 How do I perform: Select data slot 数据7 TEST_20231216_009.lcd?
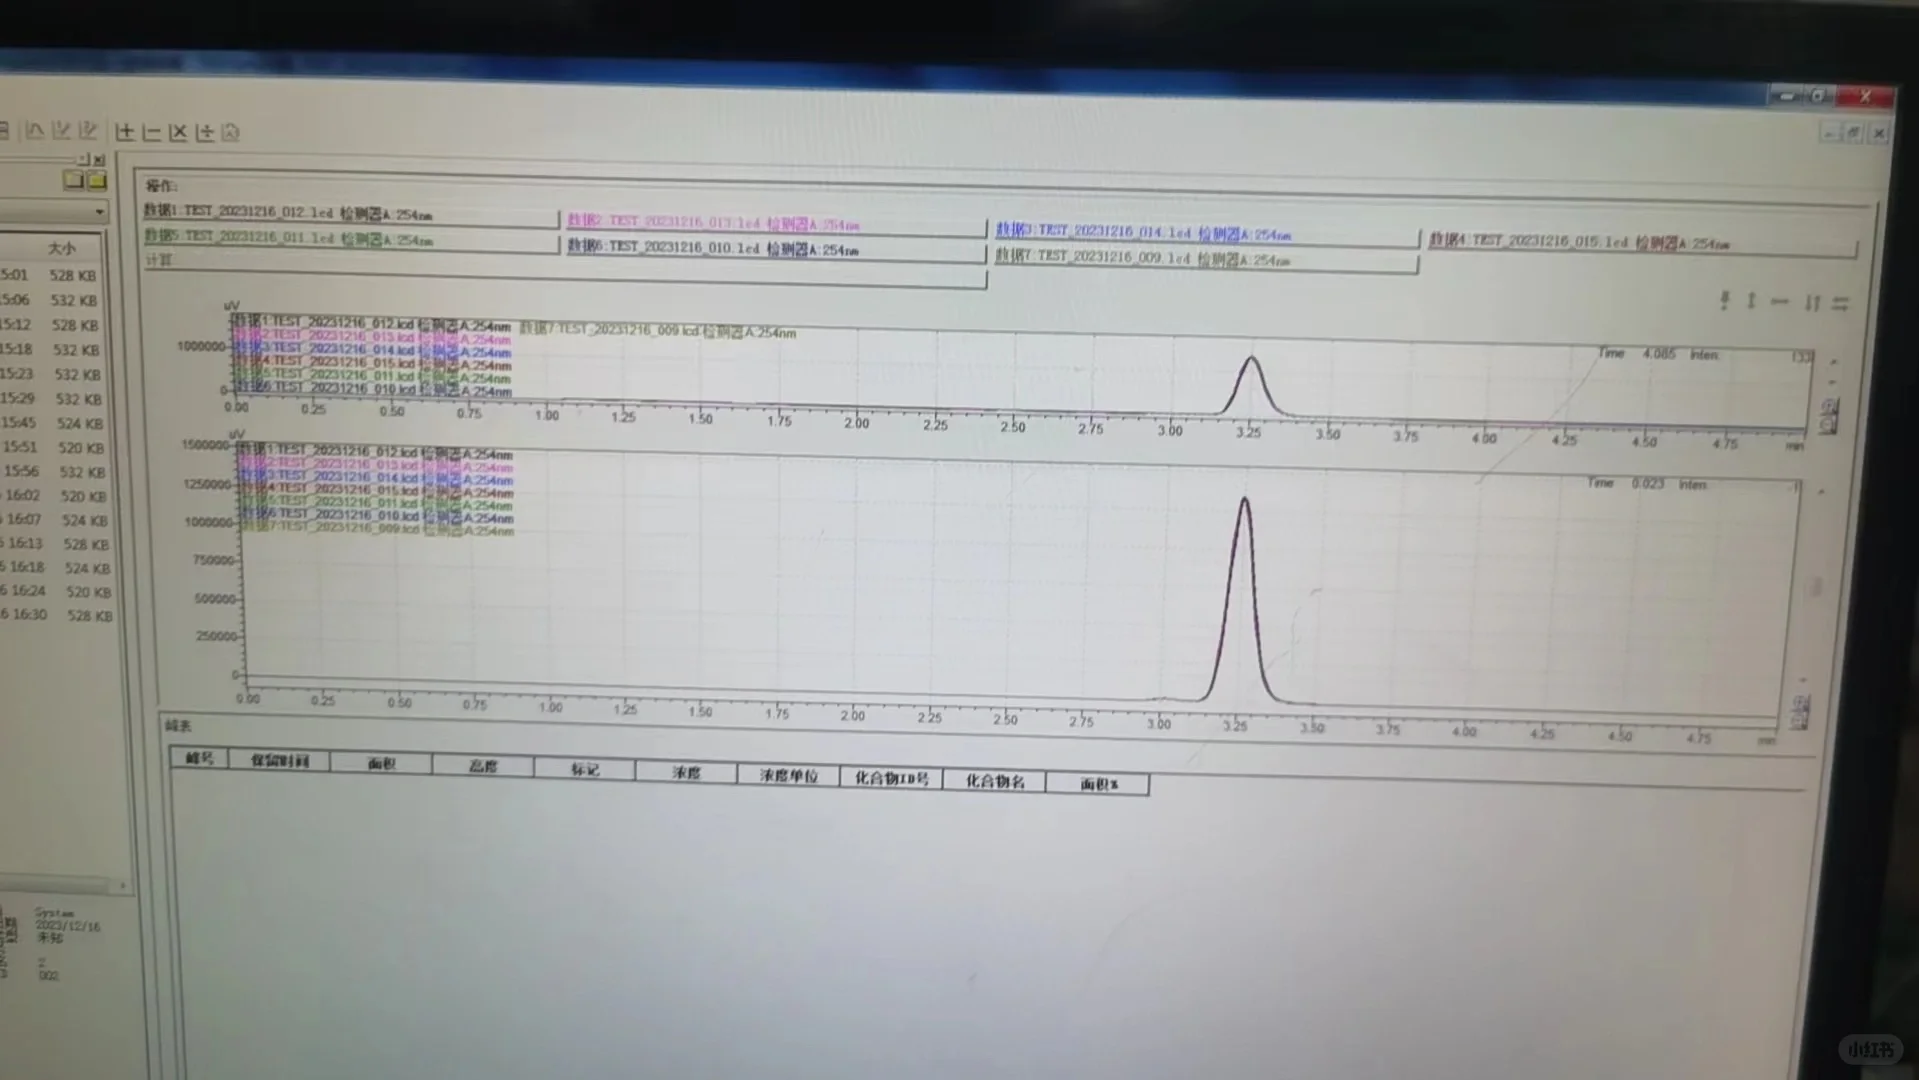pos(1205,258)
